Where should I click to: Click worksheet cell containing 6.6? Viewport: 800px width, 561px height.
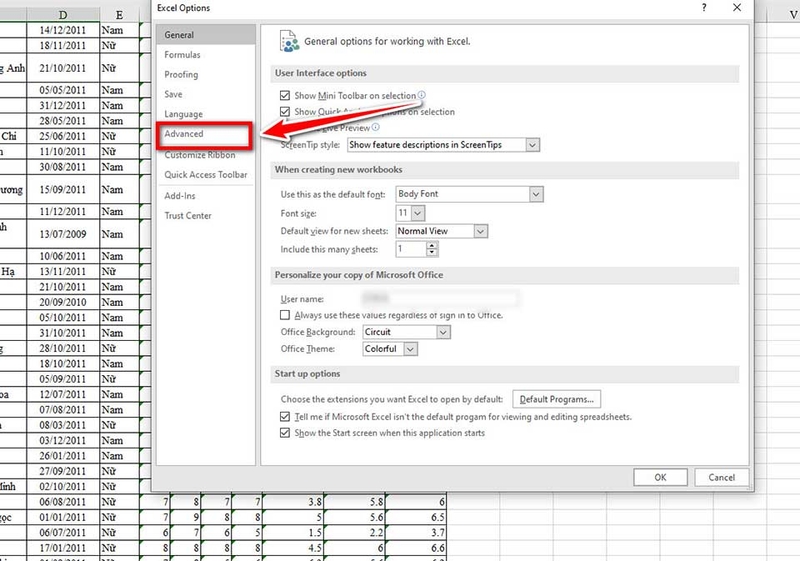(416, 548)
